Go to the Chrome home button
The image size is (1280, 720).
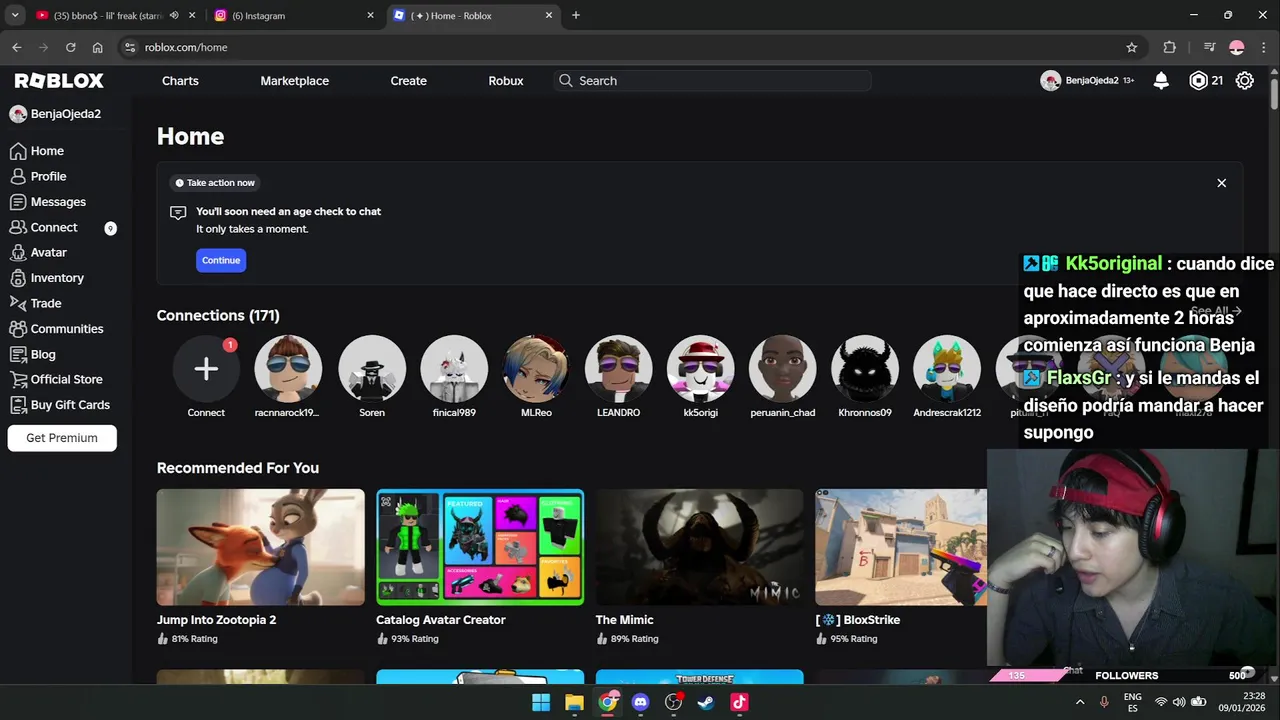[x=97, y=47]
